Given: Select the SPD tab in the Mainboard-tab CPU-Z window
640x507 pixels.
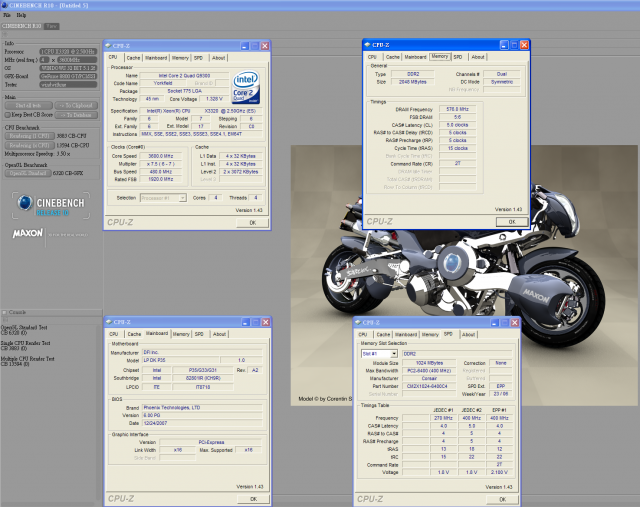Looking at the screenshot, I should (199, 334).
